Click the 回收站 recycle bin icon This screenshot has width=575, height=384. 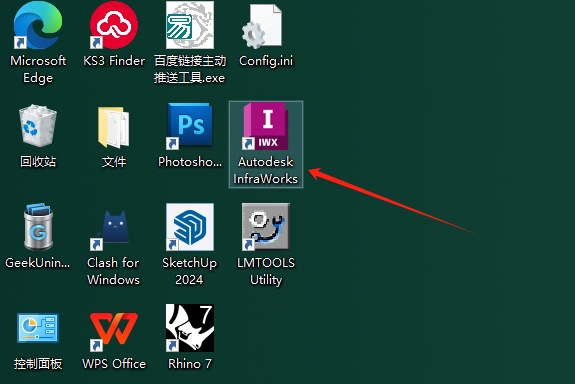(38, 125)
